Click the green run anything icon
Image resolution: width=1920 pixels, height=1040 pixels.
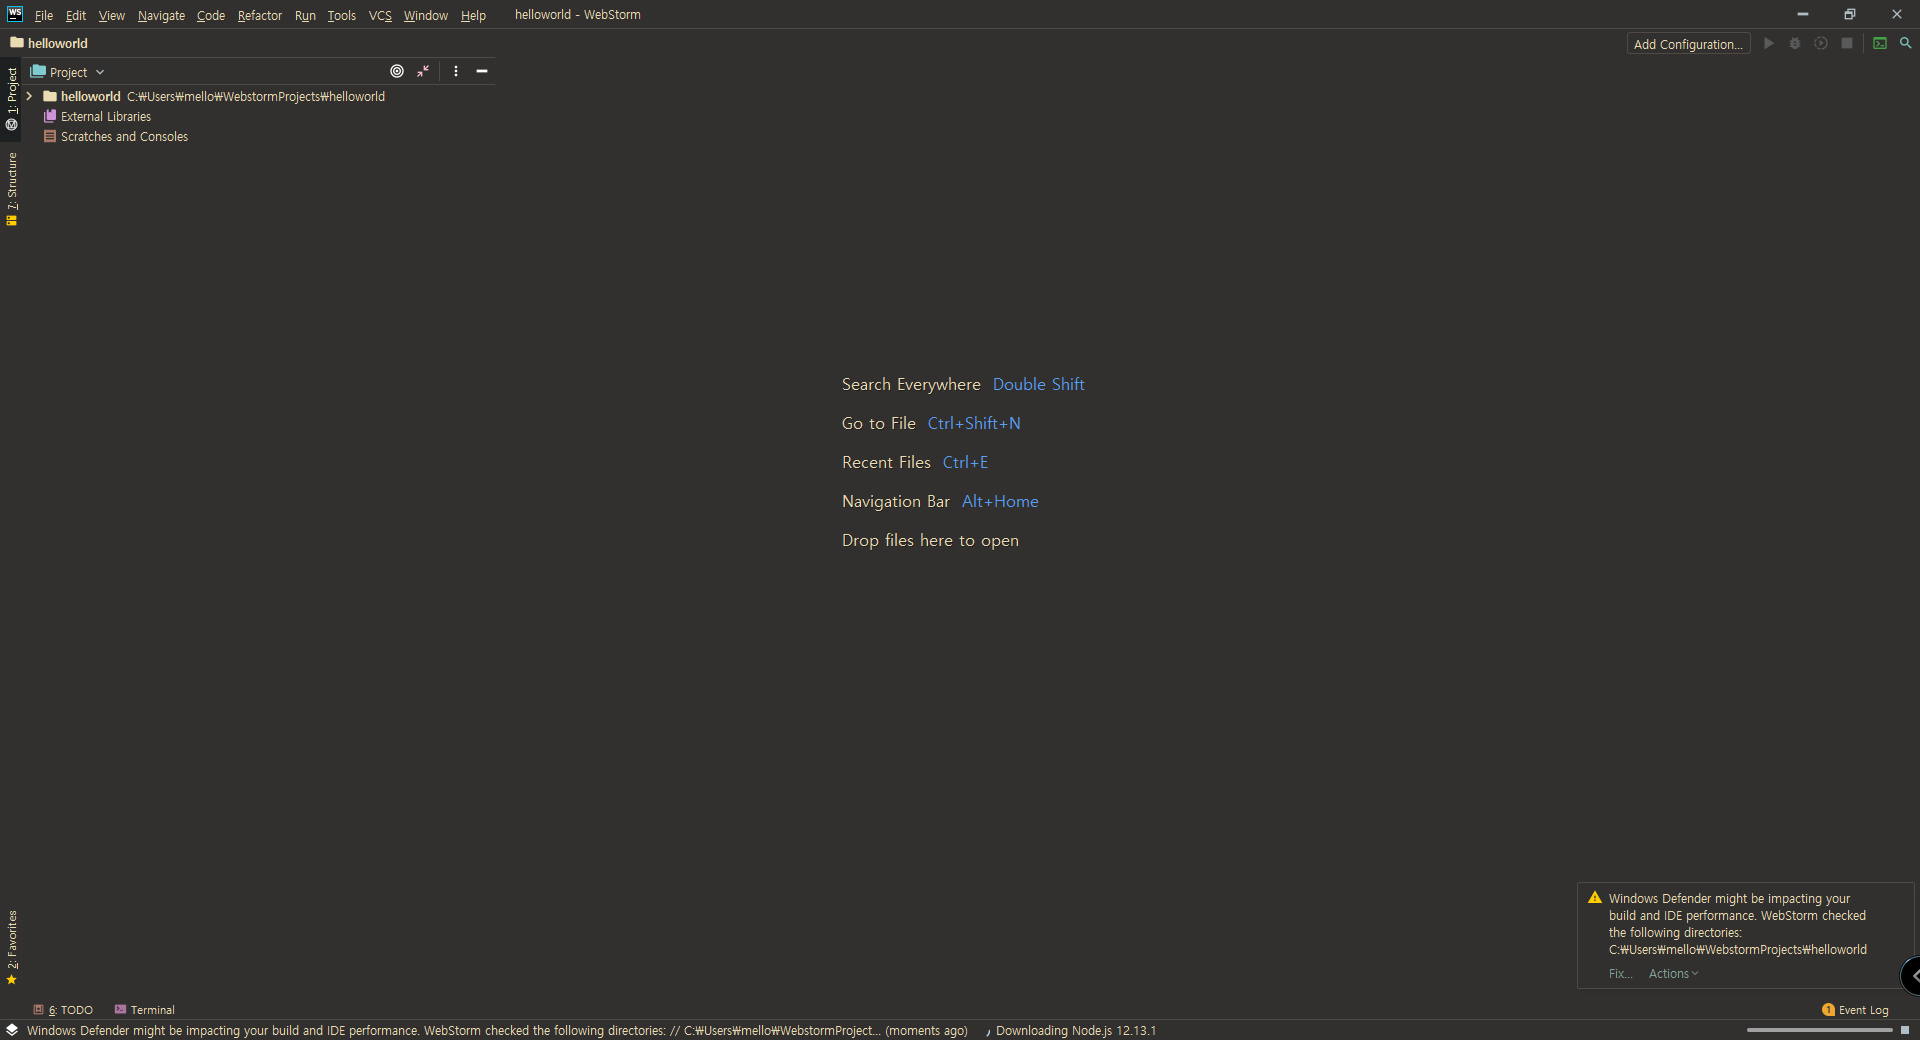click(1880, 43)
